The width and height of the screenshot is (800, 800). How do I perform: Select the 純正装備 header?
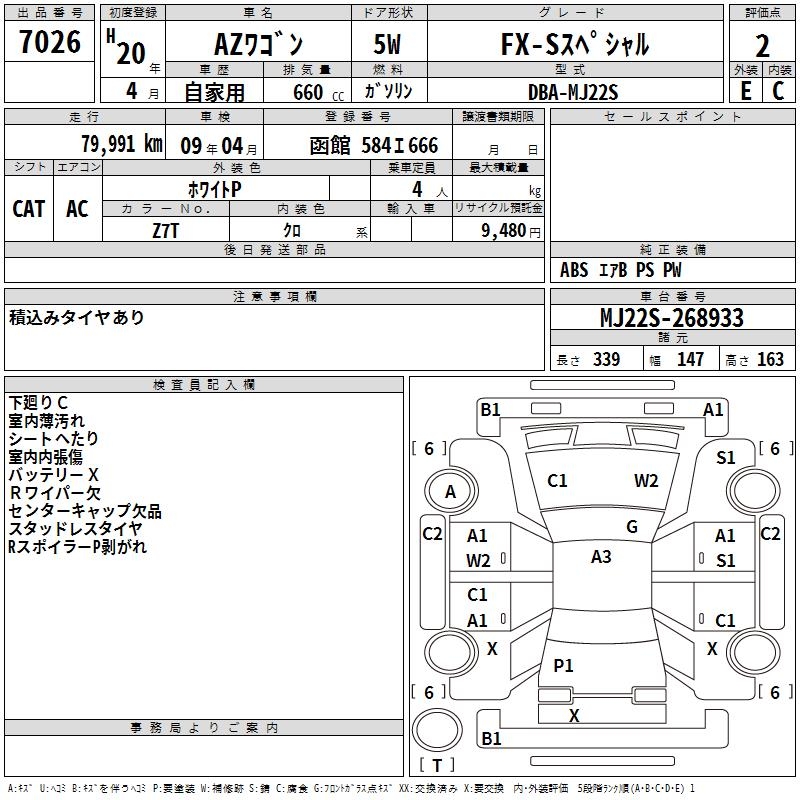tap(672, 249)
